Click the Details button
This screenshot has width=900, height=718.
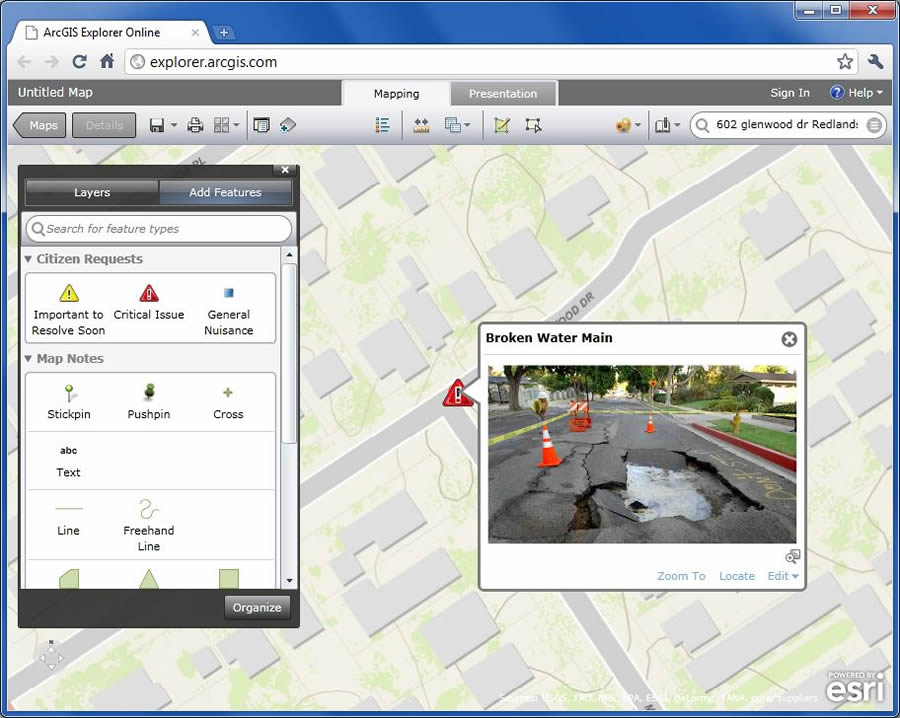104,125
